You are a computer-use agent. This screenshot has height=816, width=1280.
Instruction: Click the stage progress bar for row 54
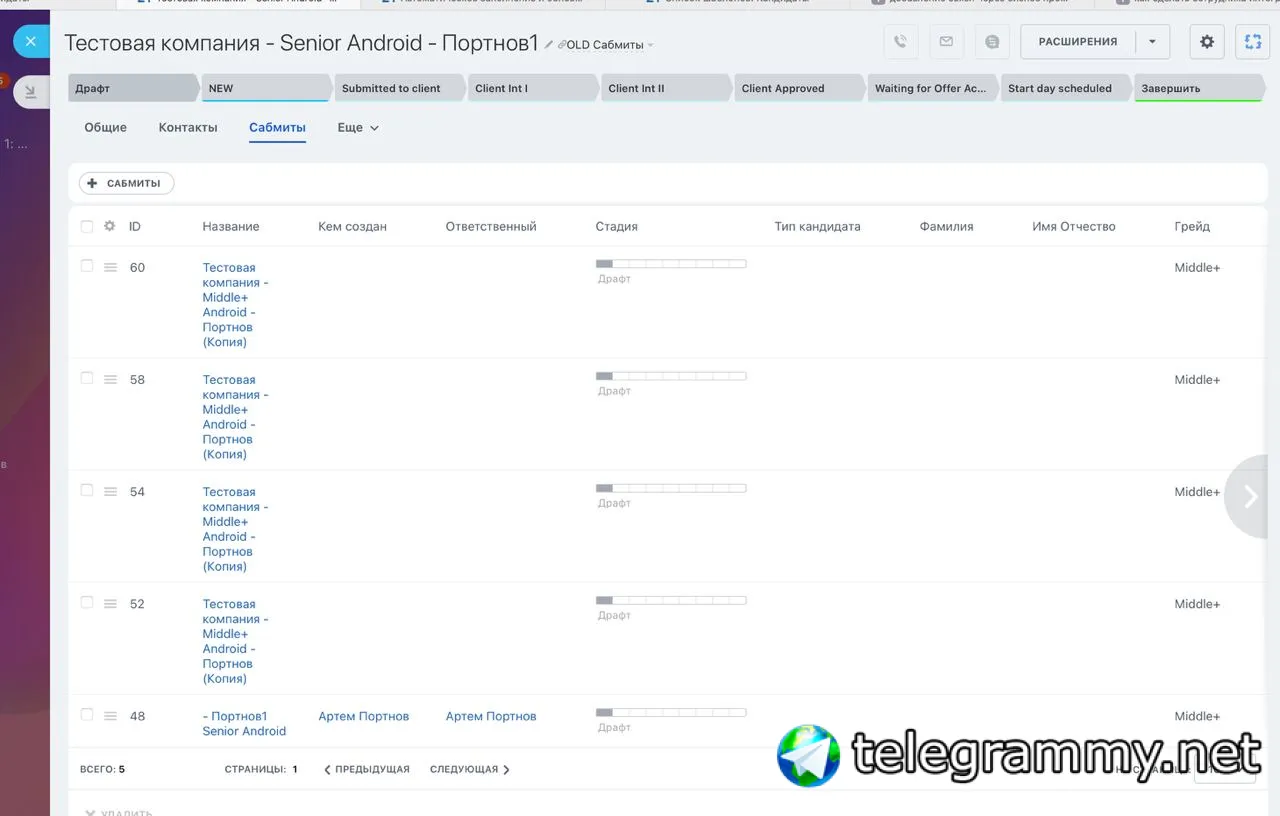[x=671, y=488]
